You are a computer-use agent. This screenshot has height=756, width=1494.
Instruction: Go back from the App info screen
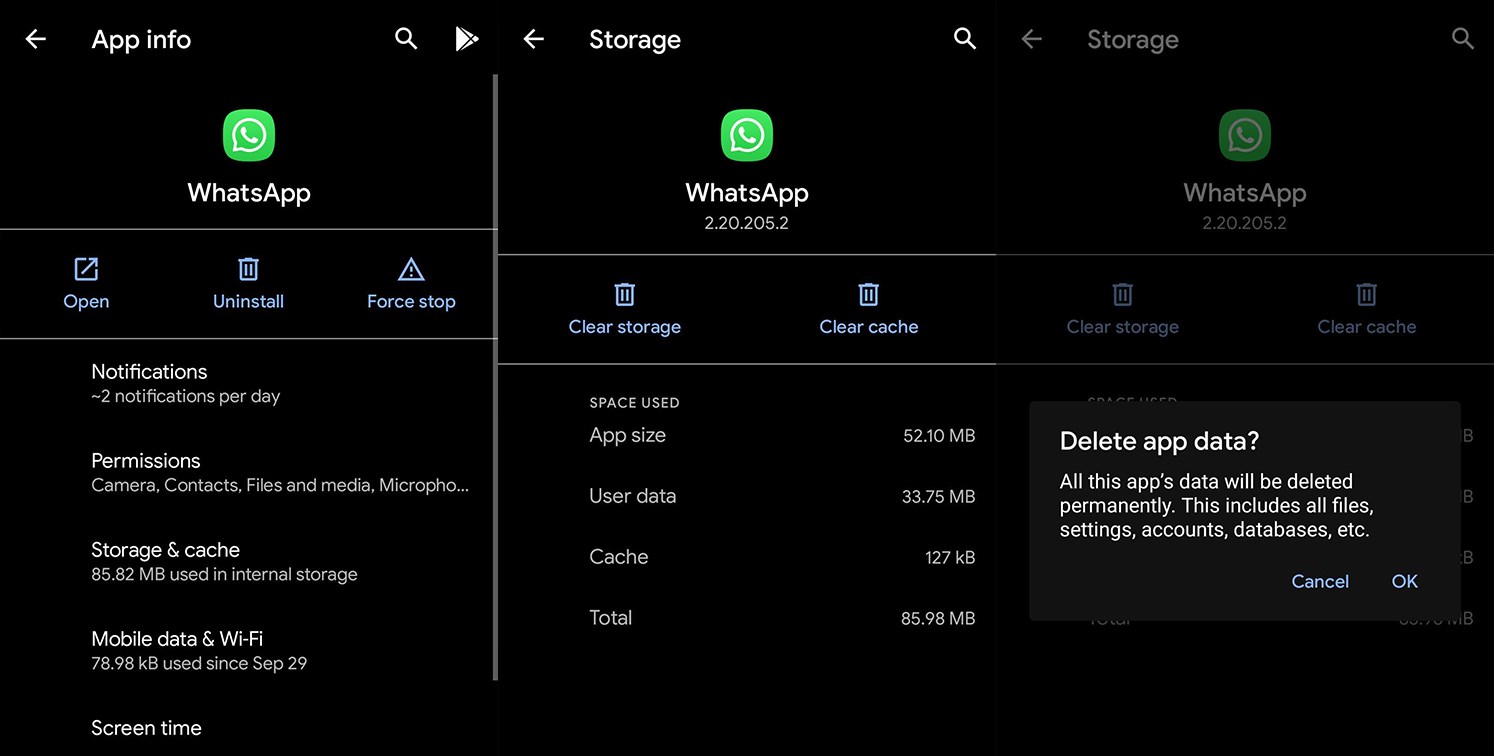pos(36,39)
